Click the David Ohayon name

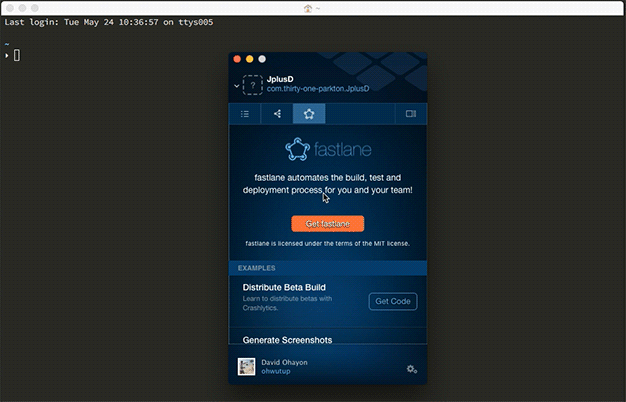tap(284, 362)
